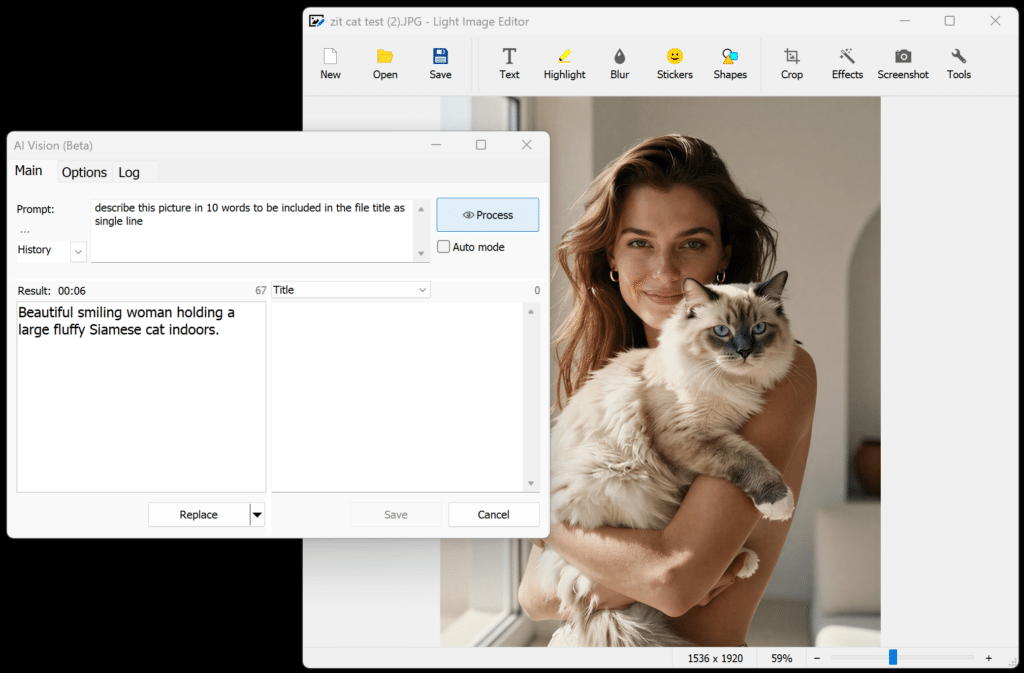Select the Shapes tool
Screen dimensions: 1024x673
(730, 63)
